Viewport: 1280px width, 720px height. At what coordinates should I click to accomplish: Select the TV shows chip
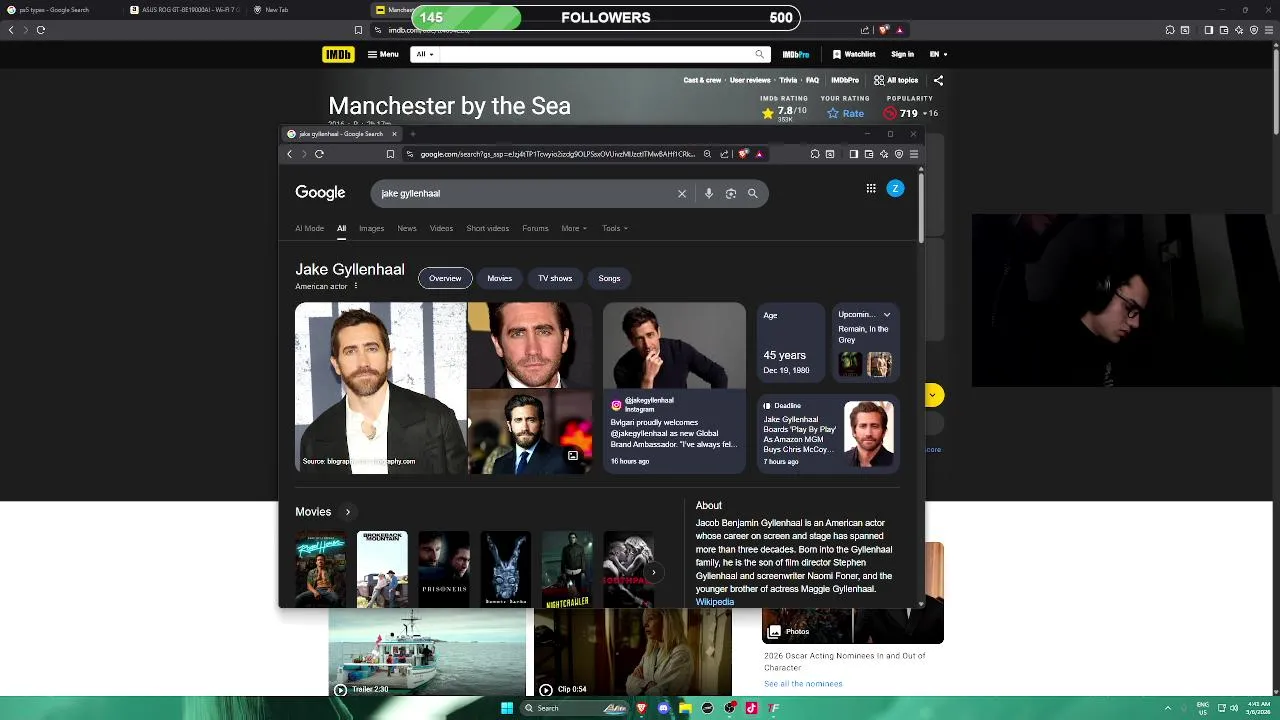click(555, 278)
